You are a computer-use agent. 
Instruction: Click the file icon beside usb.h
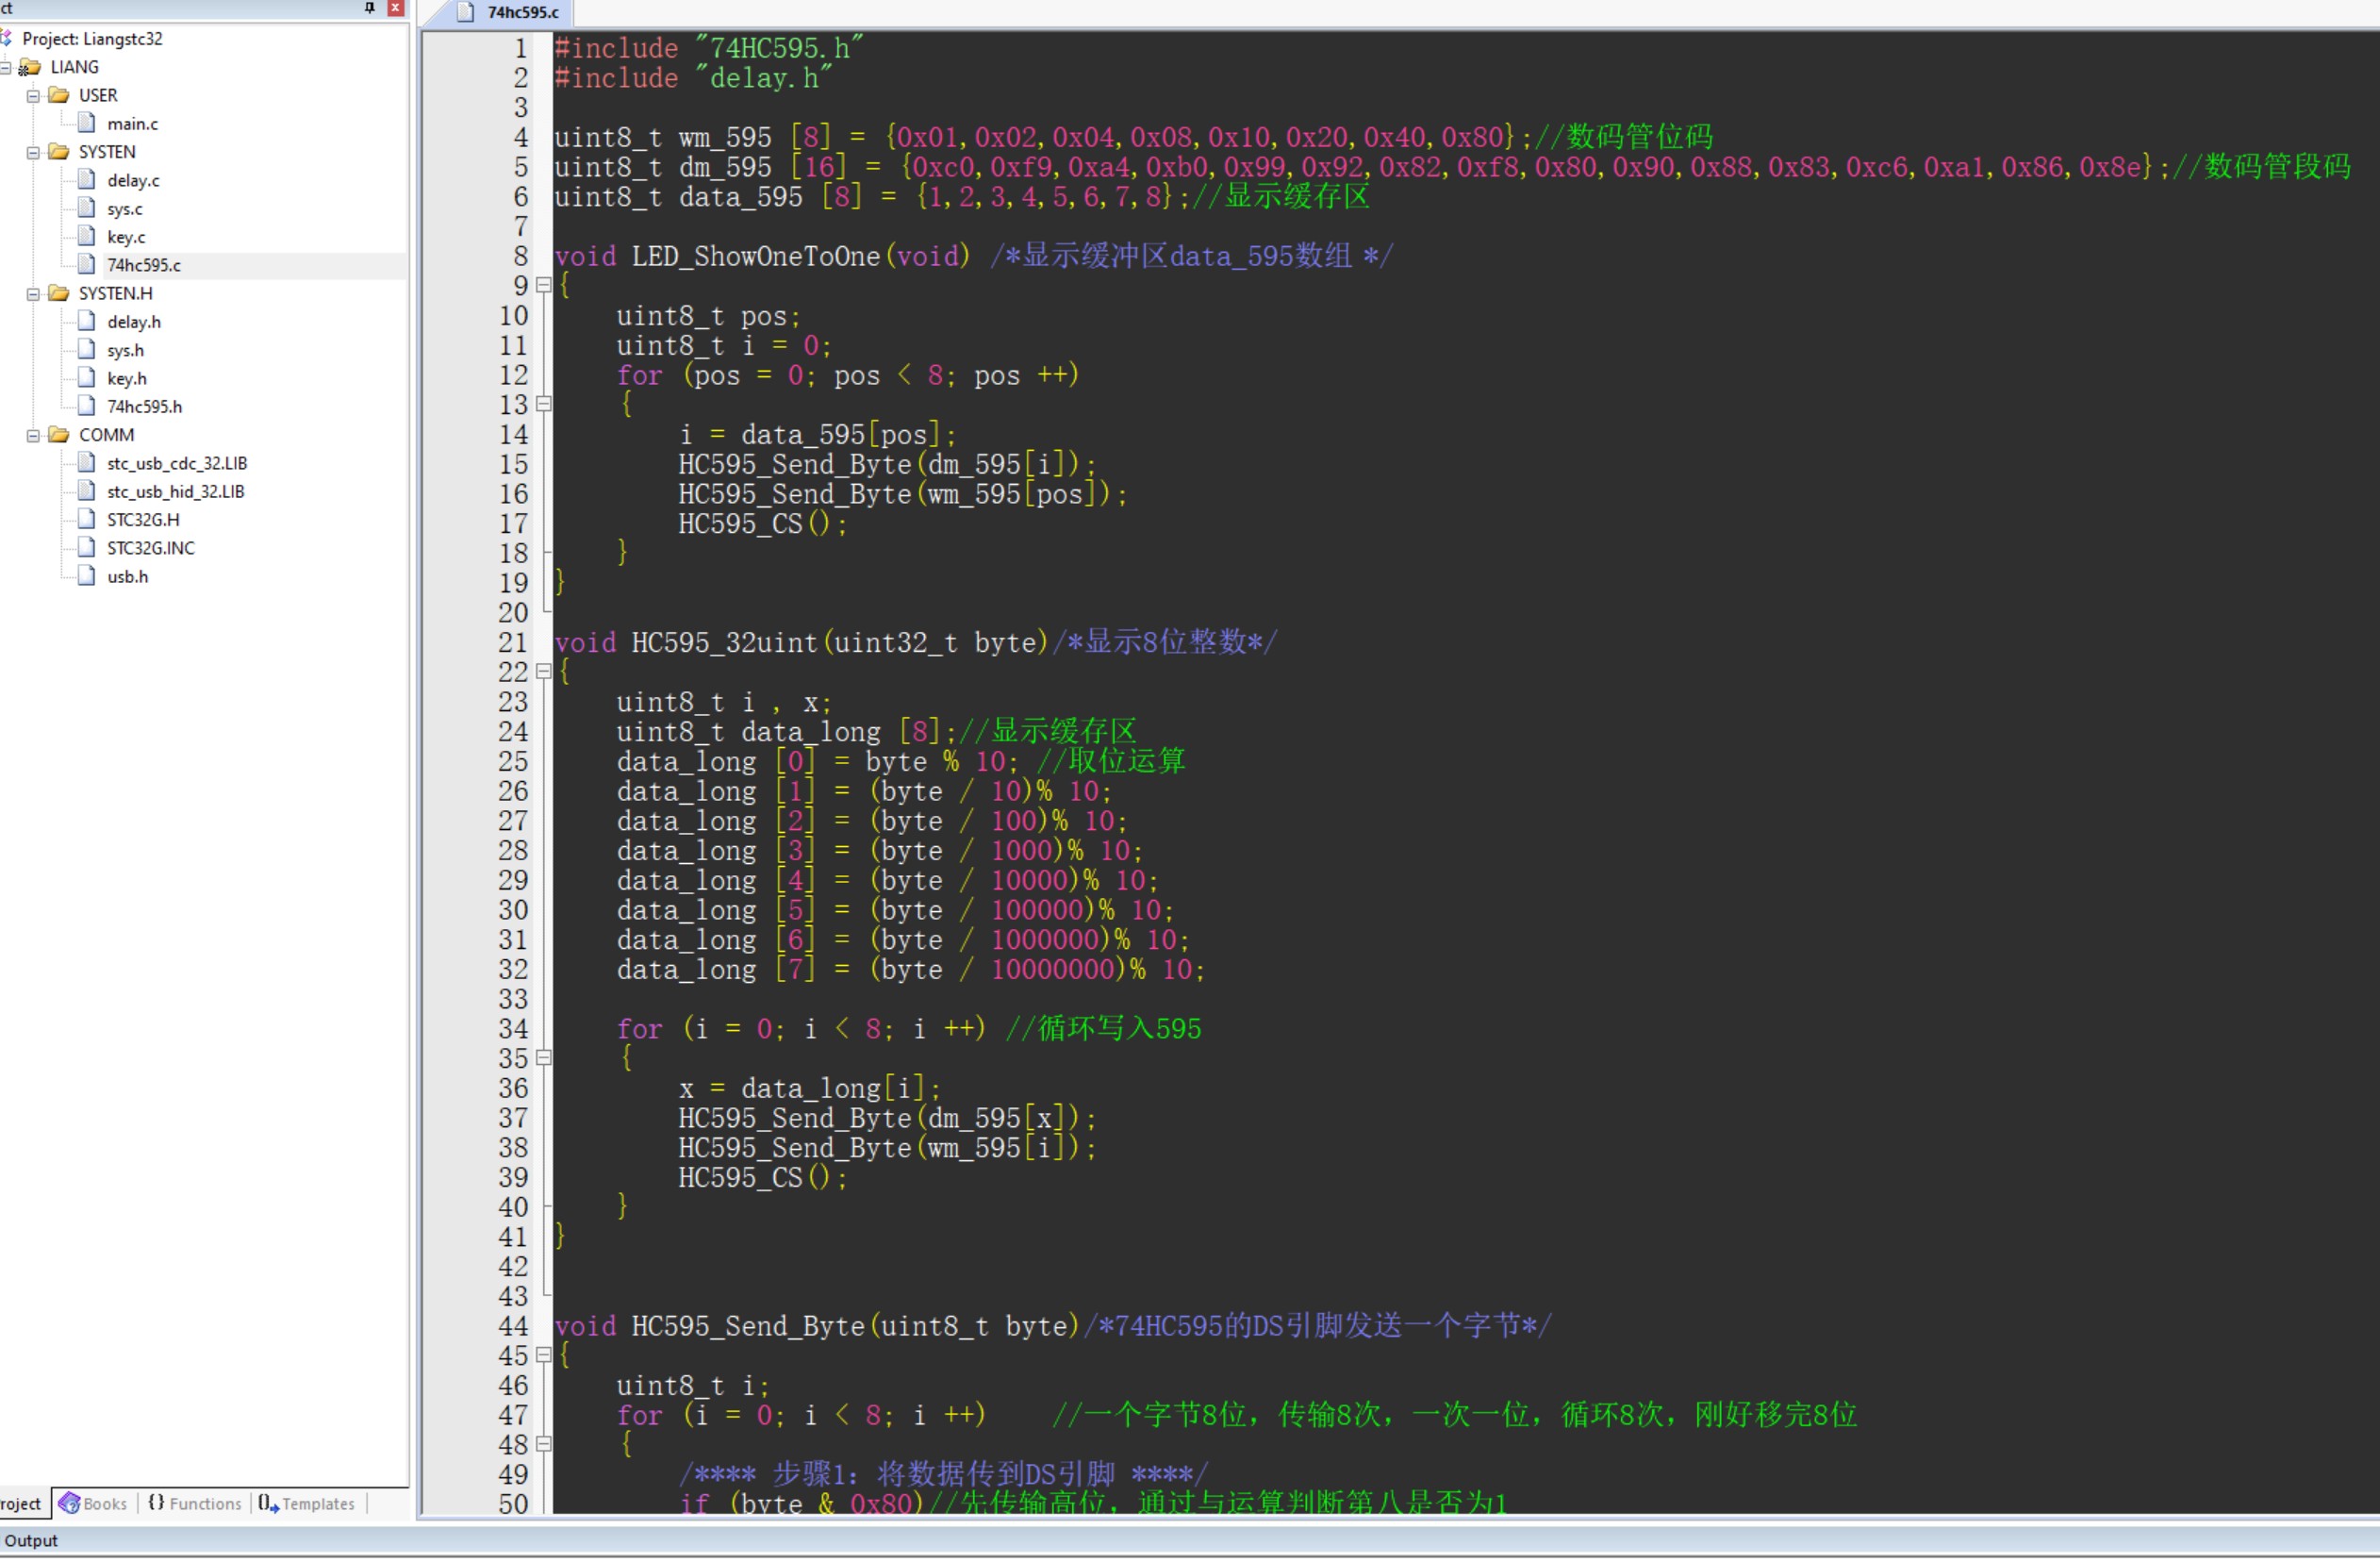pos(87,576)
